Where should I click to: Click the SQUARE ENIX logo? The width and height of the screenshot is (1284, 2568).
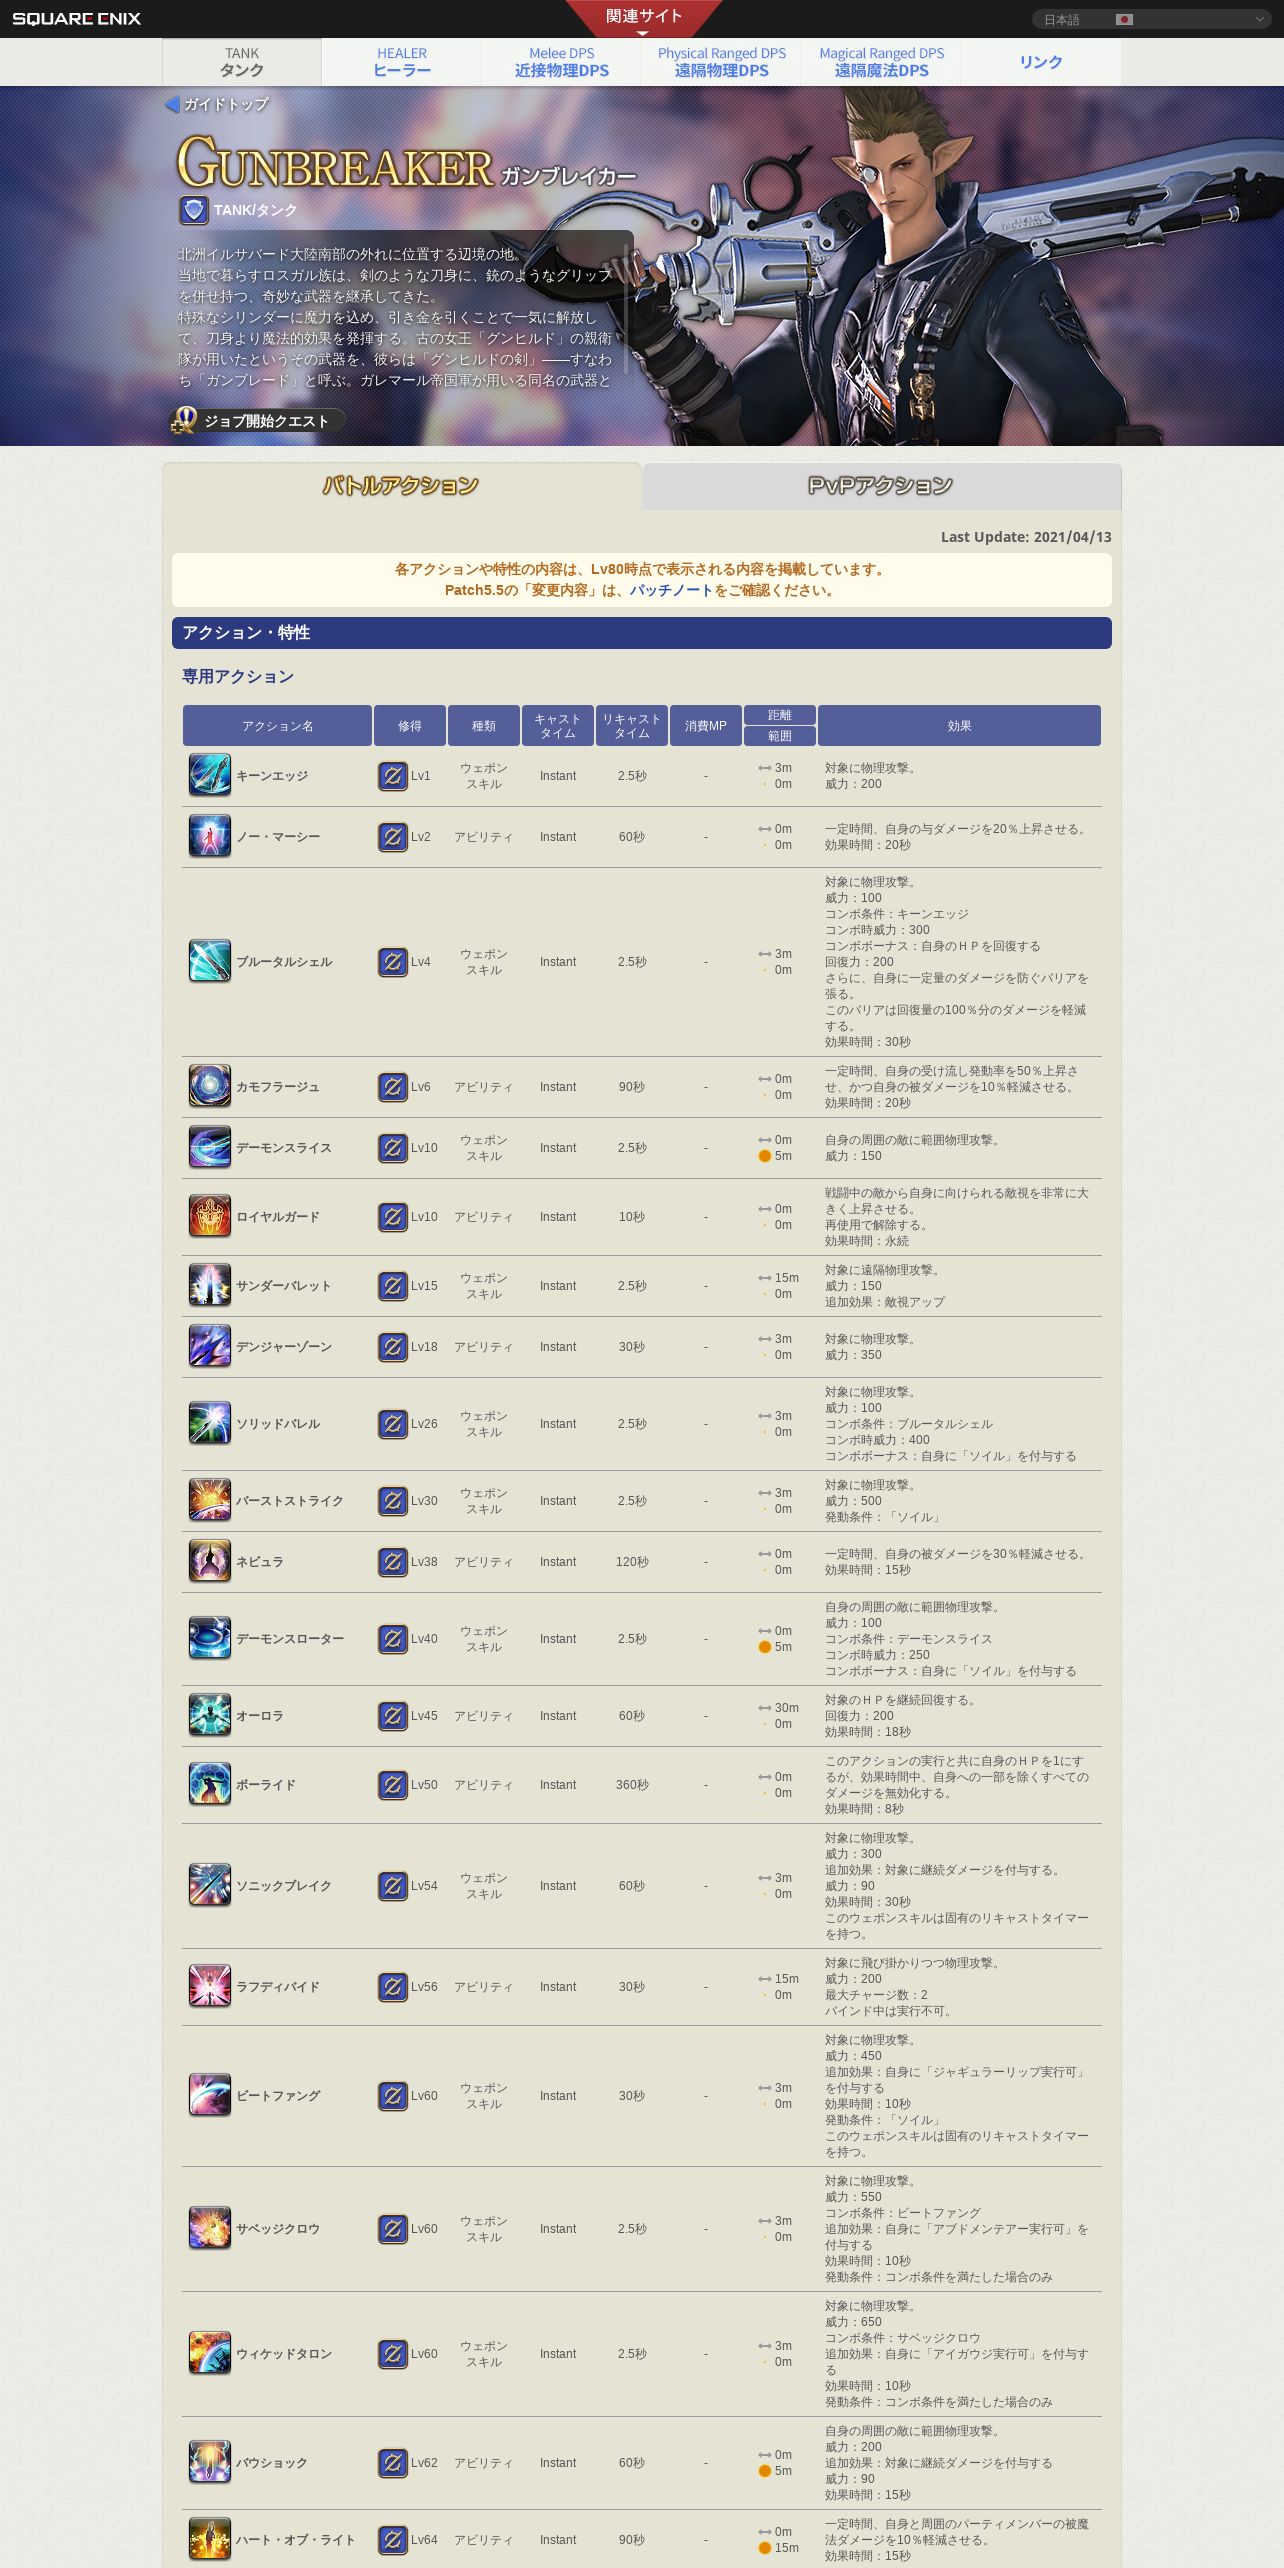click(76, 19)
